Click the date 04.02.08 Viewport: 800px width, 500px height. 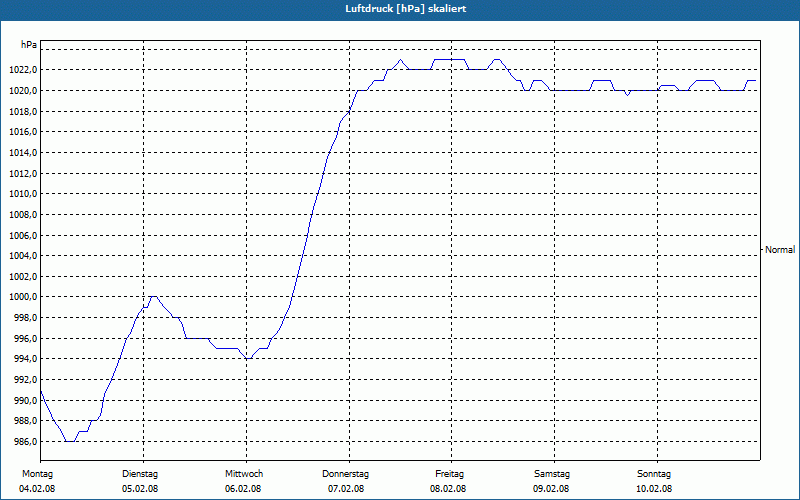coord(37,489)
